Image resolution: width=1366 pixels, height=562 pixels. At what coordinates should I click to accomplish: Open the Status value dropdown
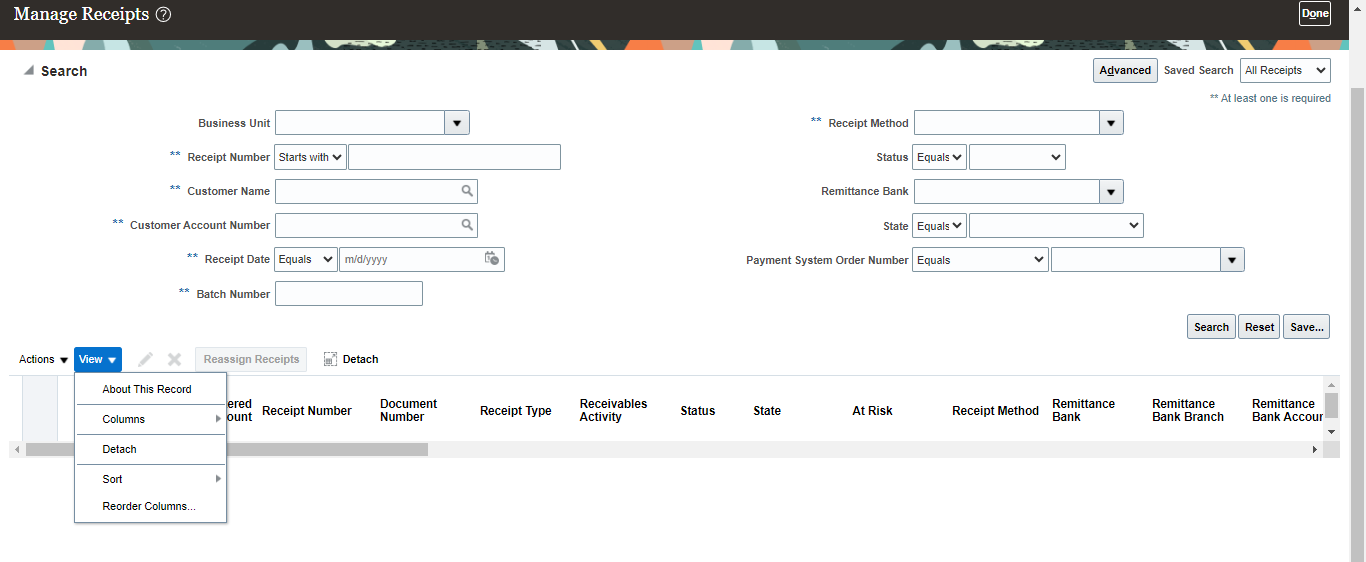[x=1017, y=157]
